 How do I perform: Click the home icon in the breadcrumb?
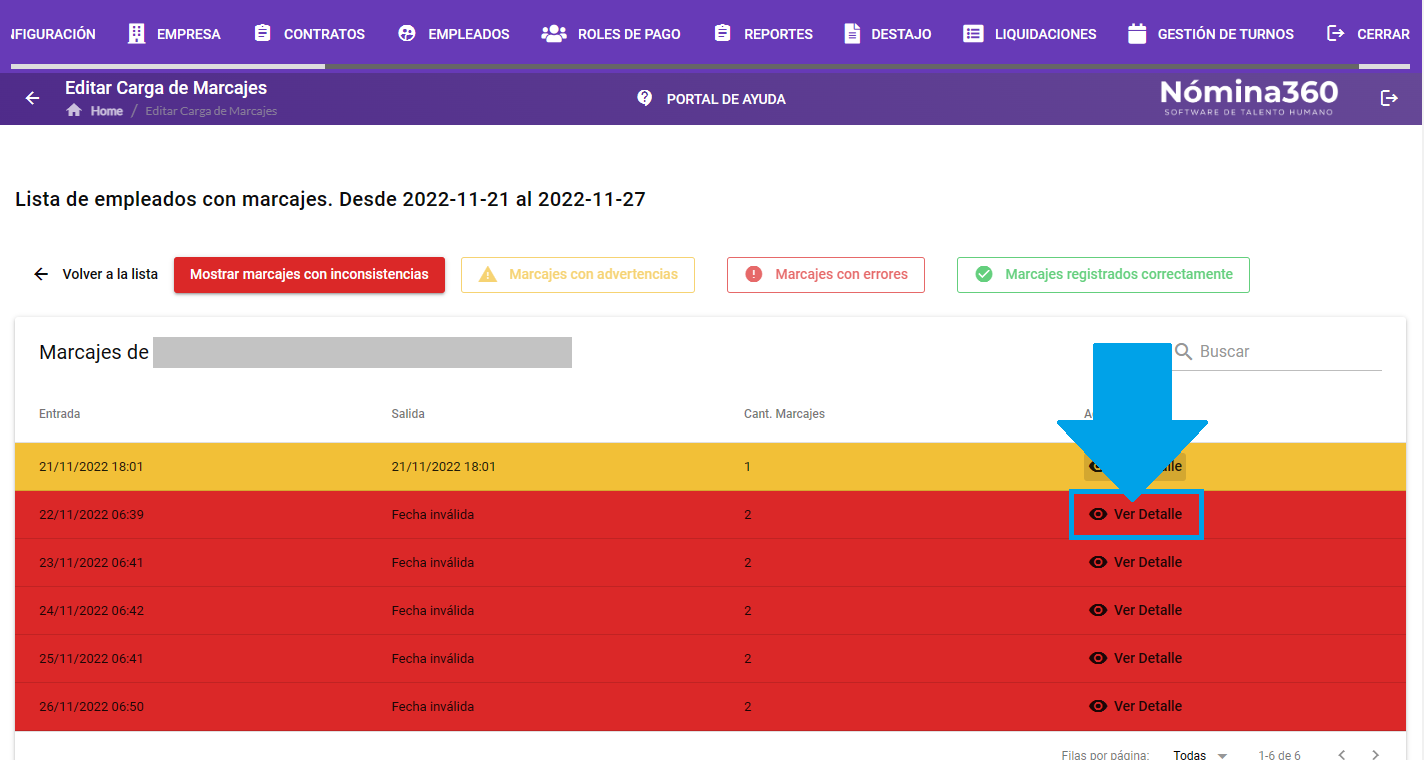[74, 110]
